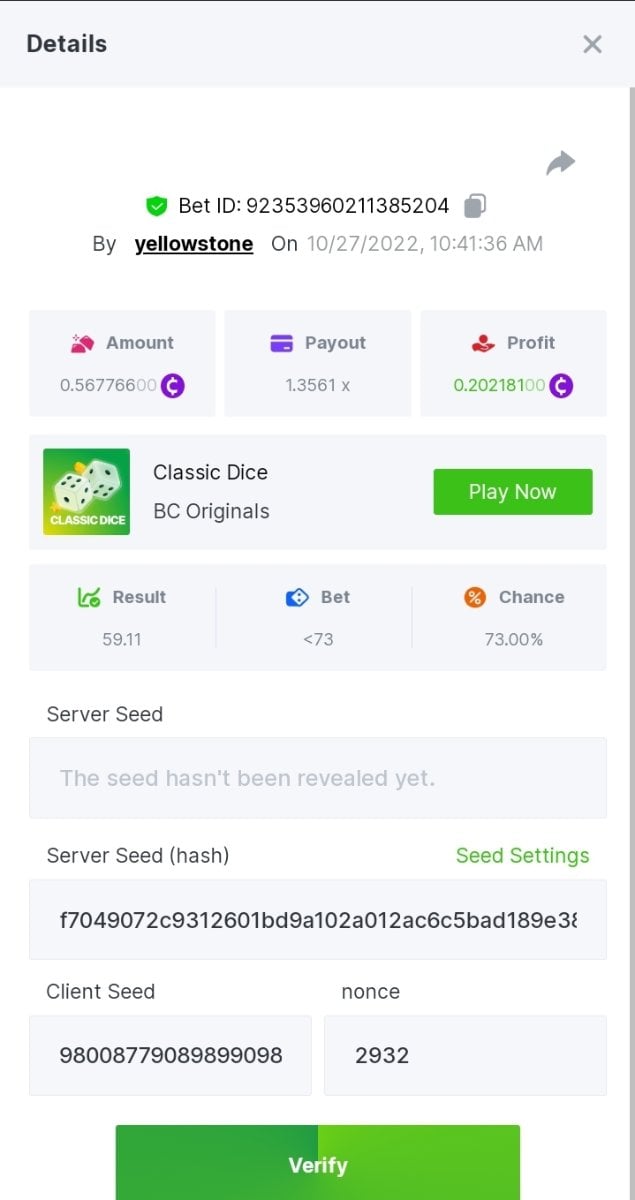Screen dimensions: 635x1200
Task: Click the Result chart icon
Action: pos(89,597)
